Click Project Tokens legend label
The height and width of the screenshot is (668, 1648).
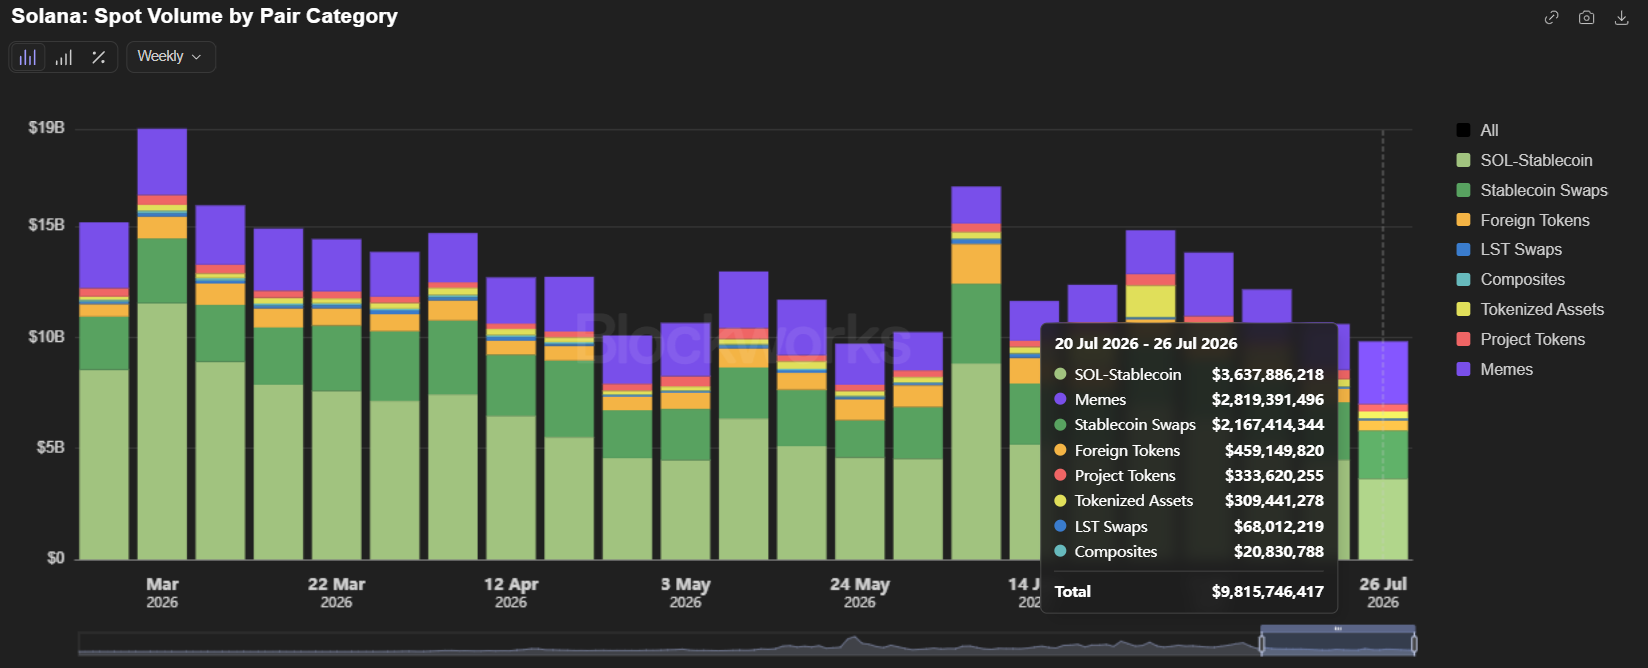click(1532, 339)
